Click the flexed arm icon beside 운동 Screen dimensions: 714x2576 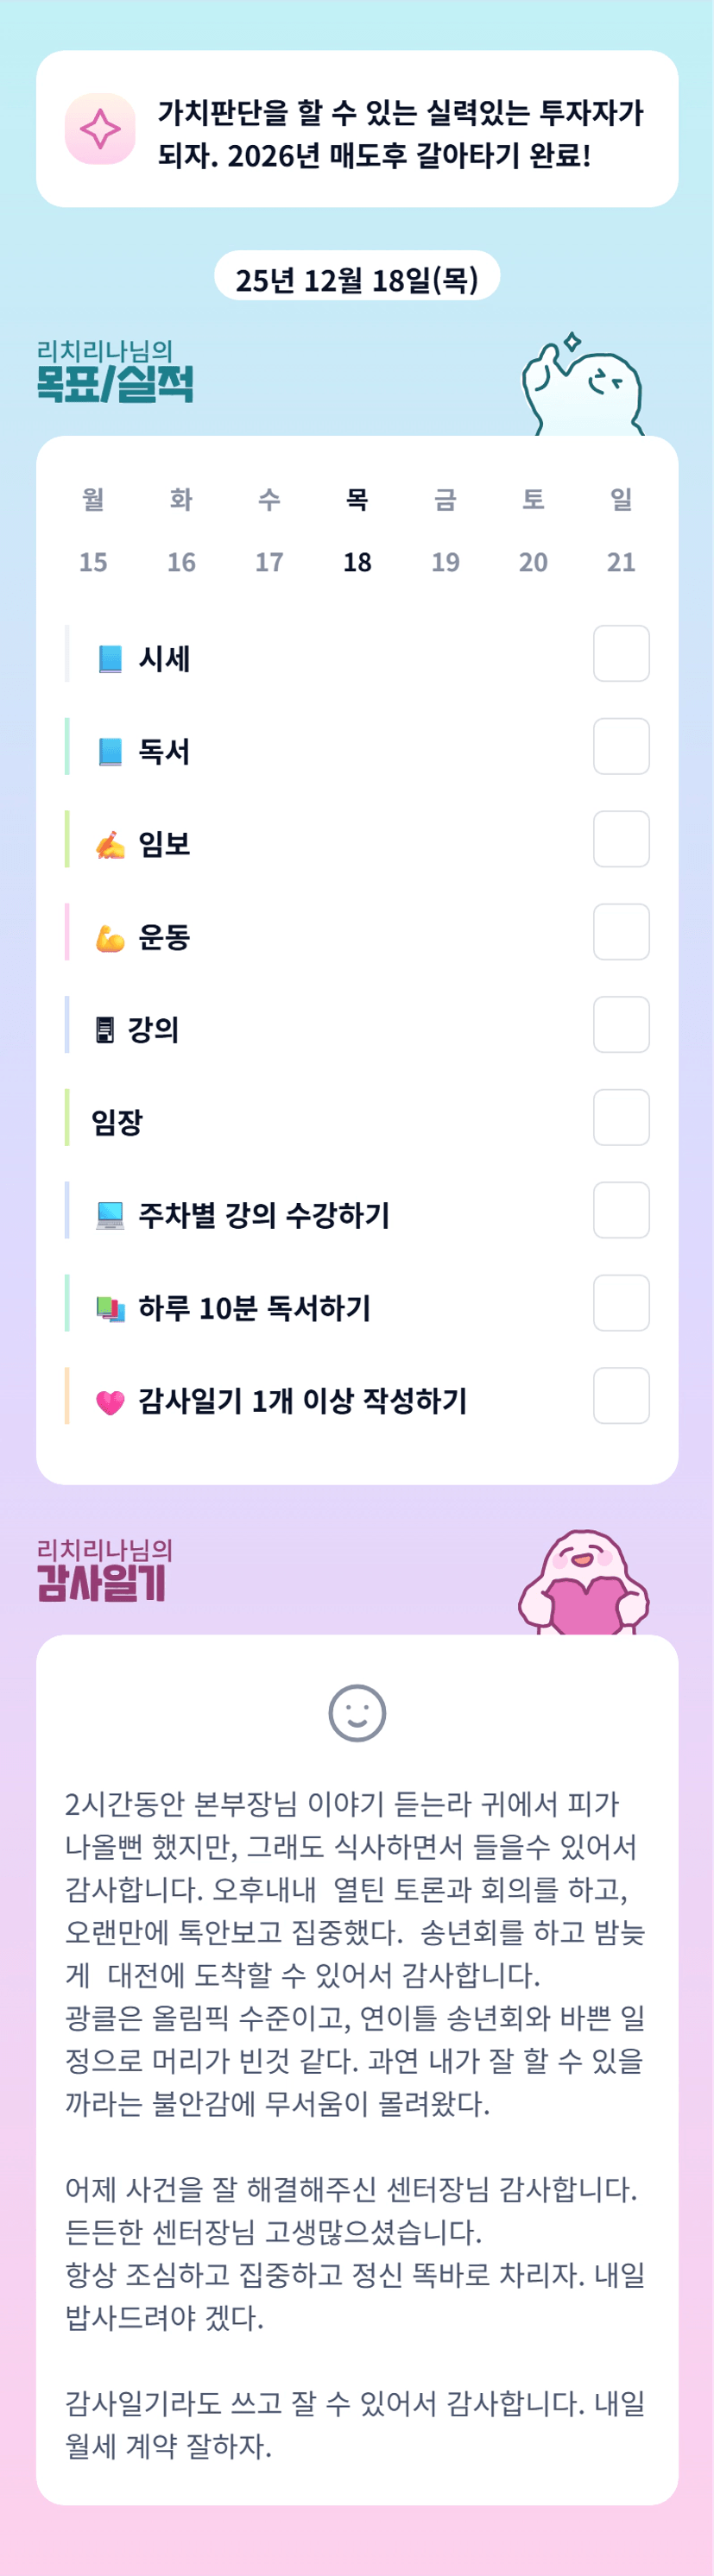pos(110,938)
